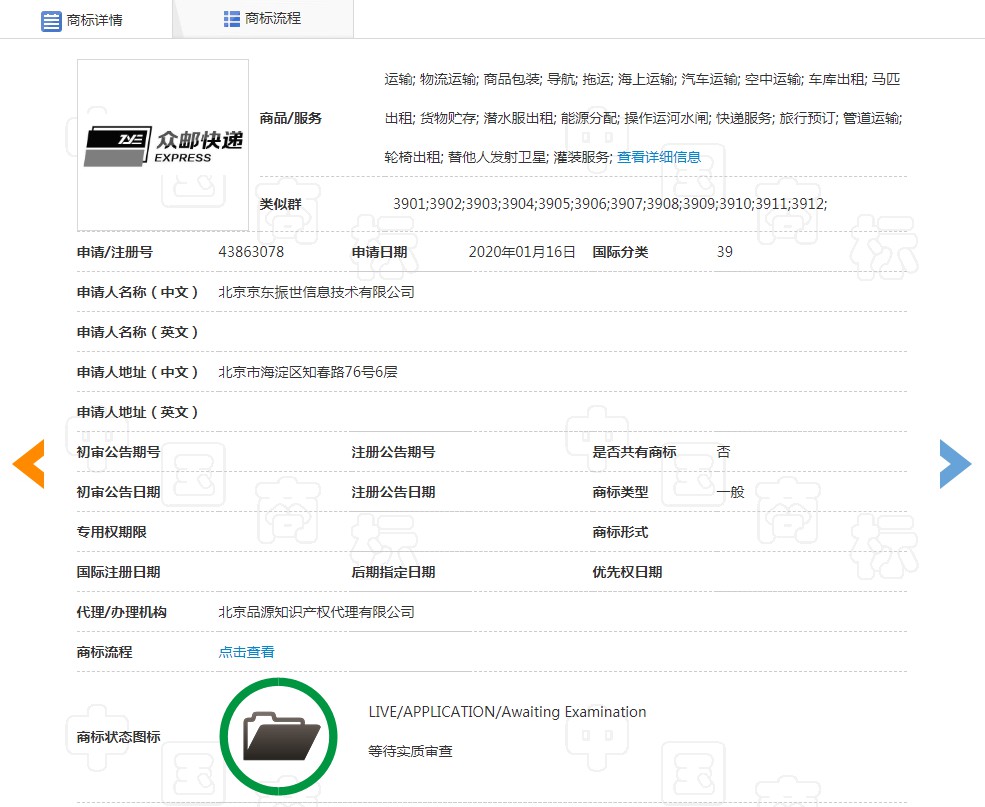
Task: Click the orange left arrow for previous record
Action: 29,463
